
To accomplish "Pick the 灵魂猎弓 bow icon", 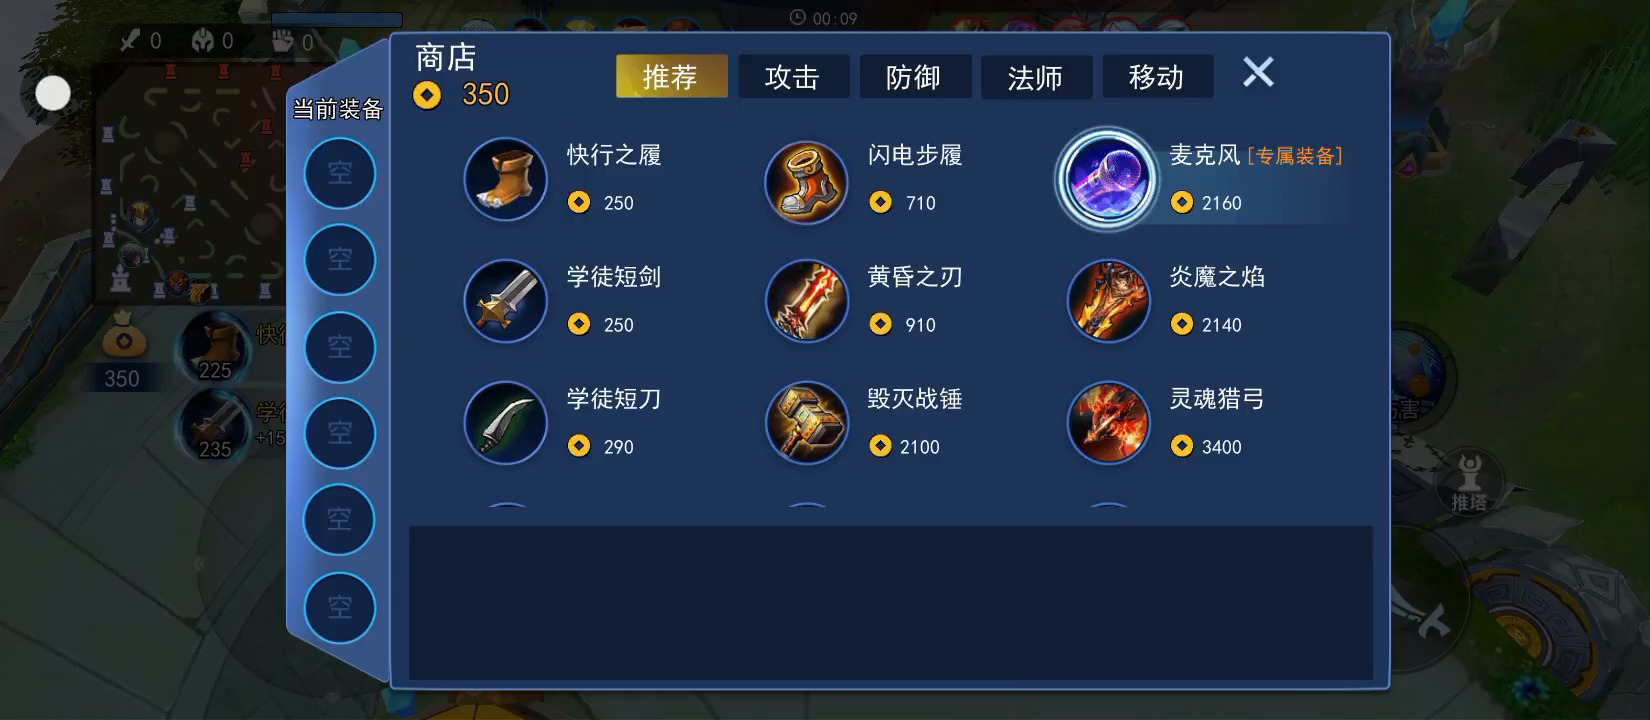I will pyautogui.click(x=1108, y=423).
